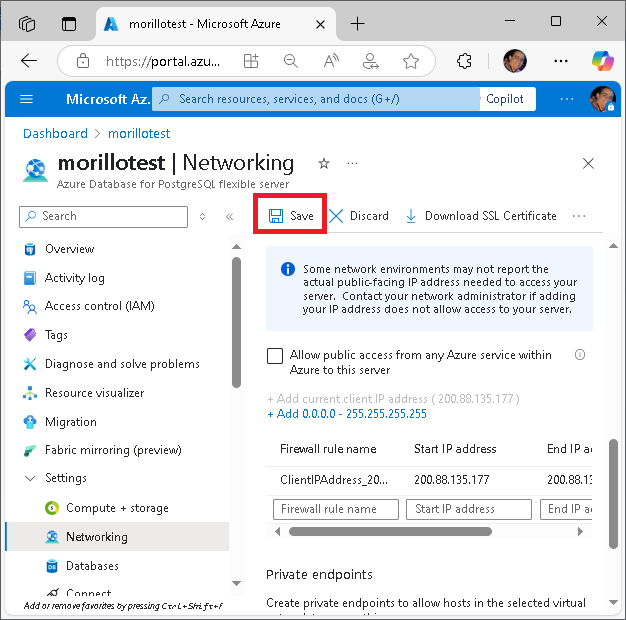Open Activity log
Image resolution: width=626 pixels, height=620 pixels.
tap(75, 277)
